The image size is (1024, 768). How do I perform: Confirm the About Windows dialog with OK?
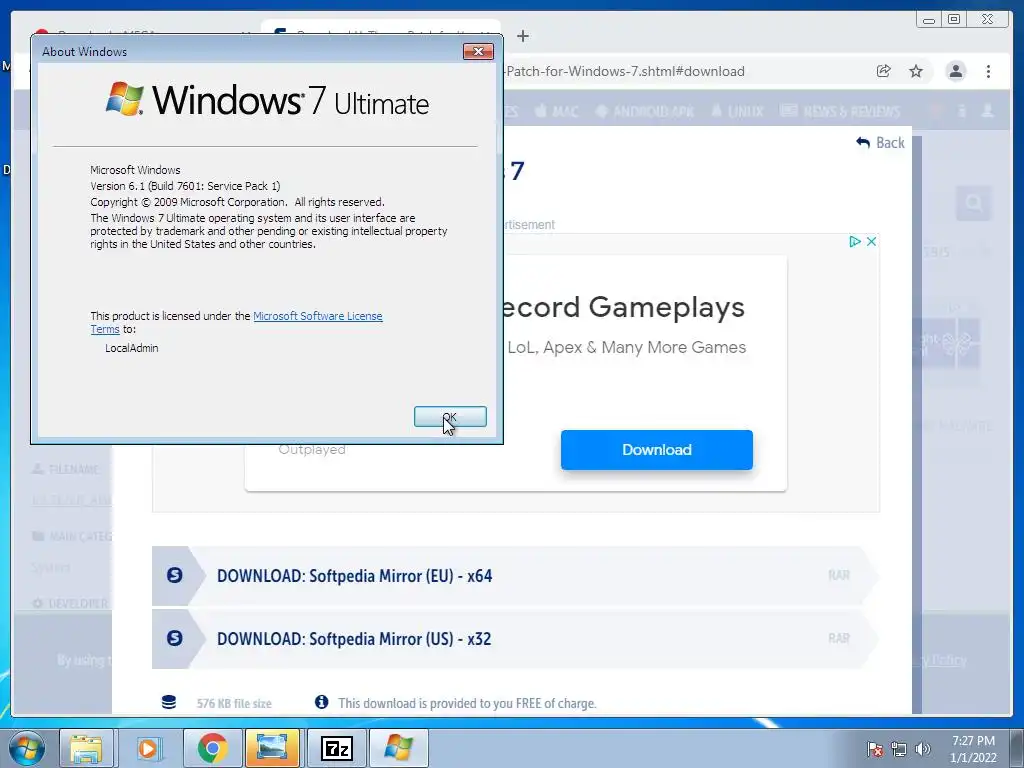(x=450, y=417)
